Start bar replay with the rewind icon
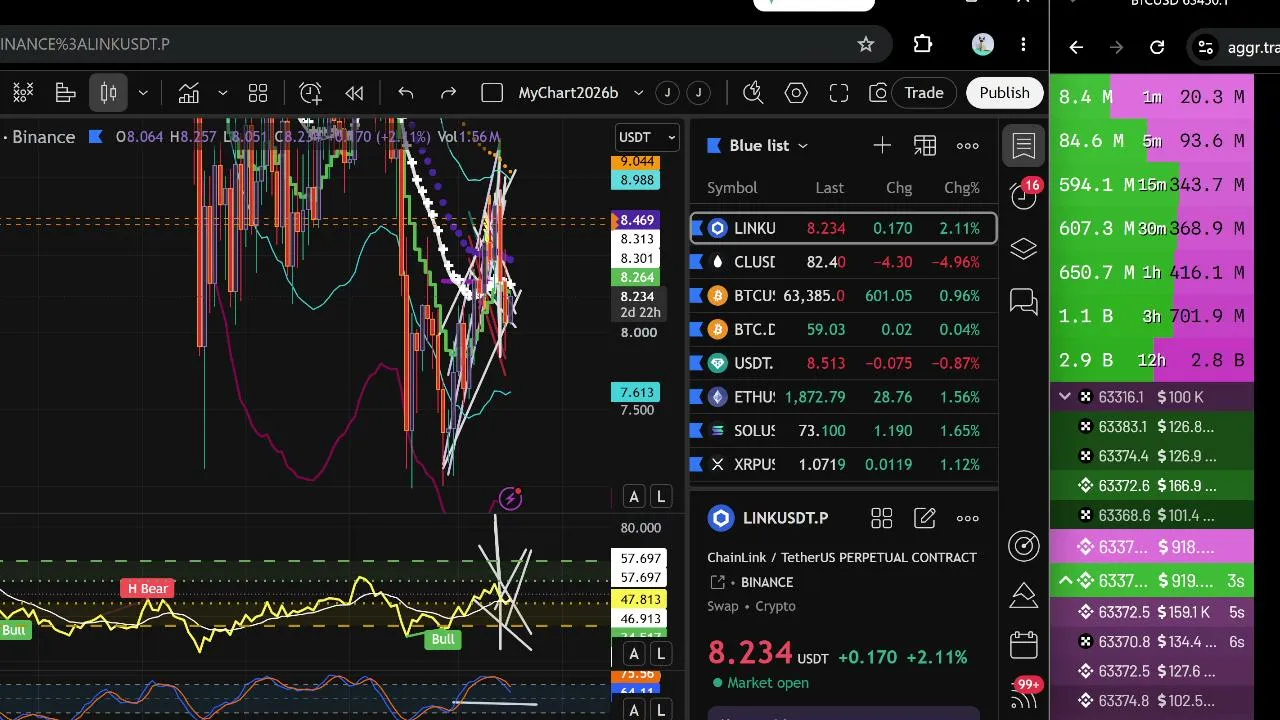The image size is (1280, 720). click(354, 93)
